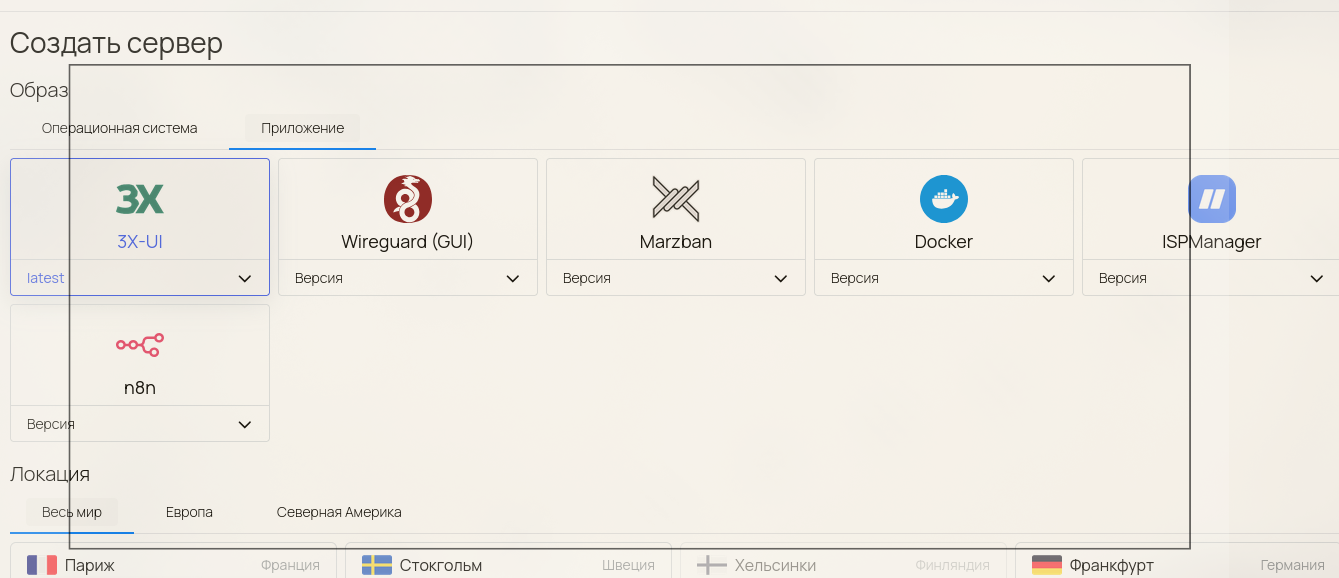
Task: Switch to the Операционная система tab
Action: [120, 128]
